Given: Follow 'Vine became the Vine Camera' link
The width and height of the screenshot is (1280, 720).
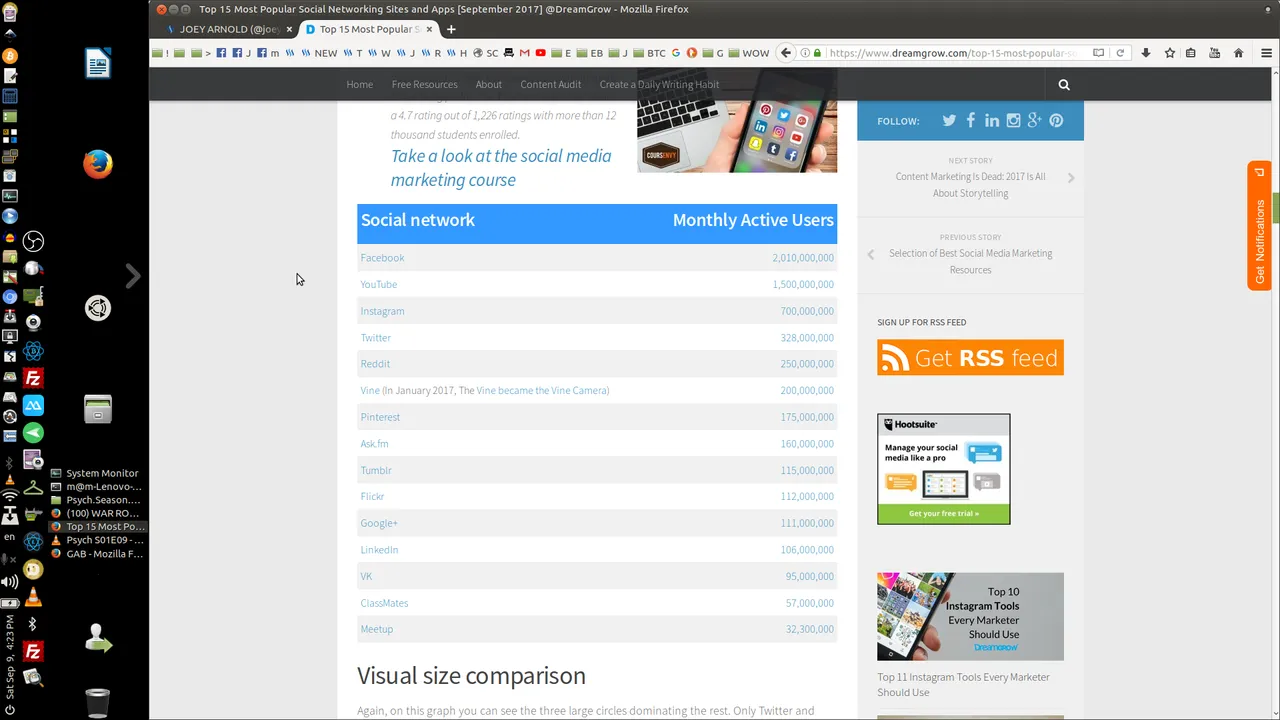Looking at the screenshot, I should click(x=542, y=390).
